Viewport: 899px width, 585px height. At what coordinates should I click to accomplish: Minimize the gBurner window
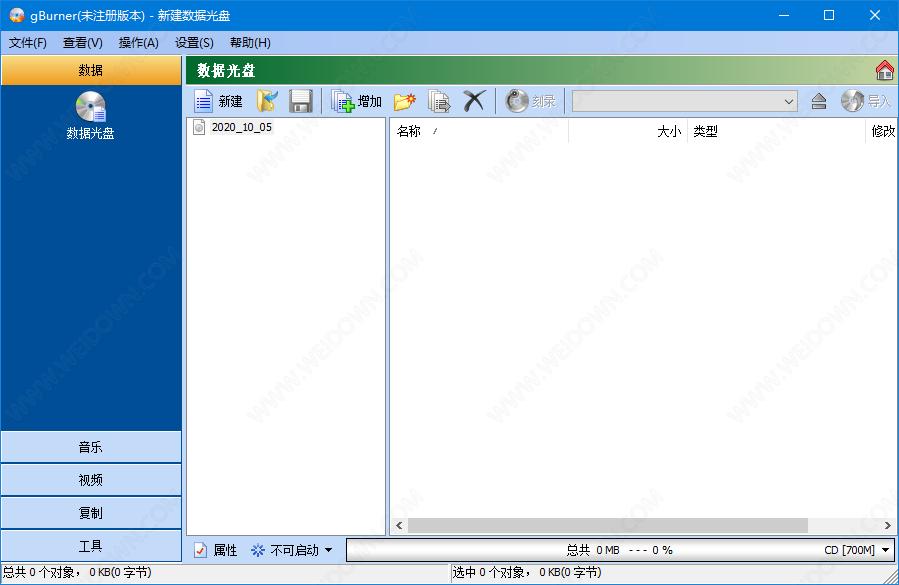[x=784, y=15]
